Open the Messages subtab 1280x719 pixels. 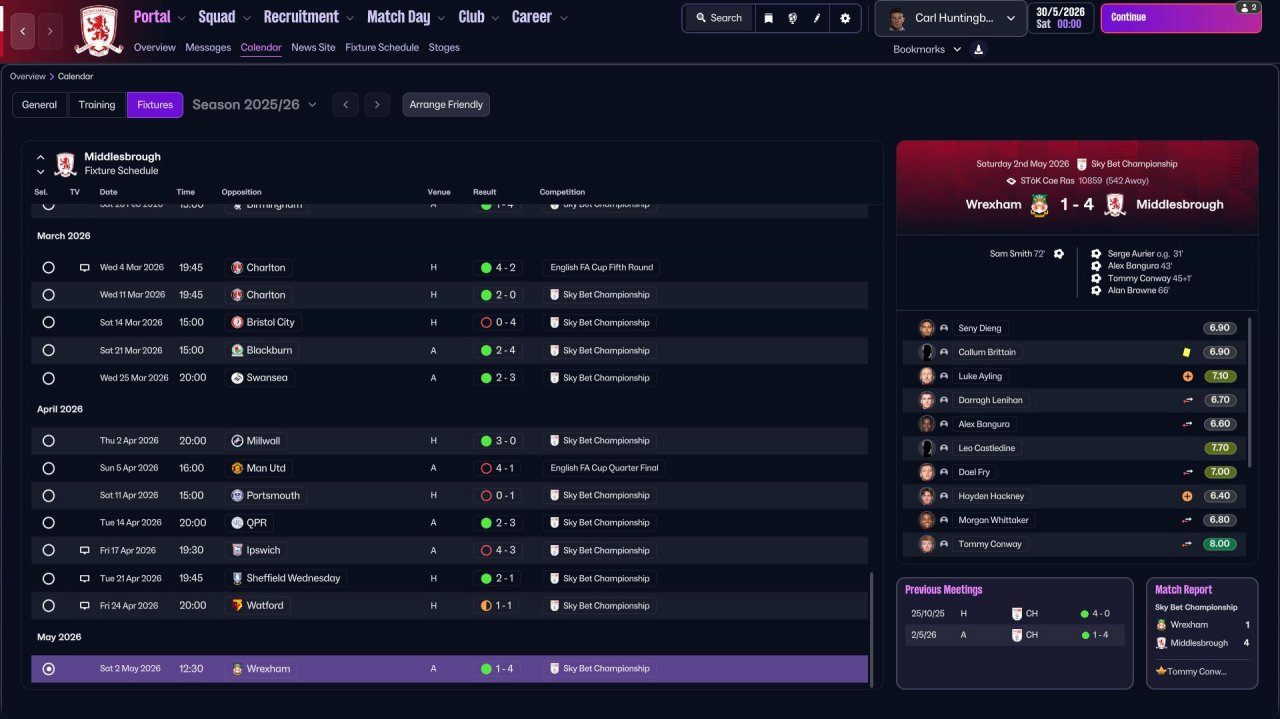pos(208,47)
